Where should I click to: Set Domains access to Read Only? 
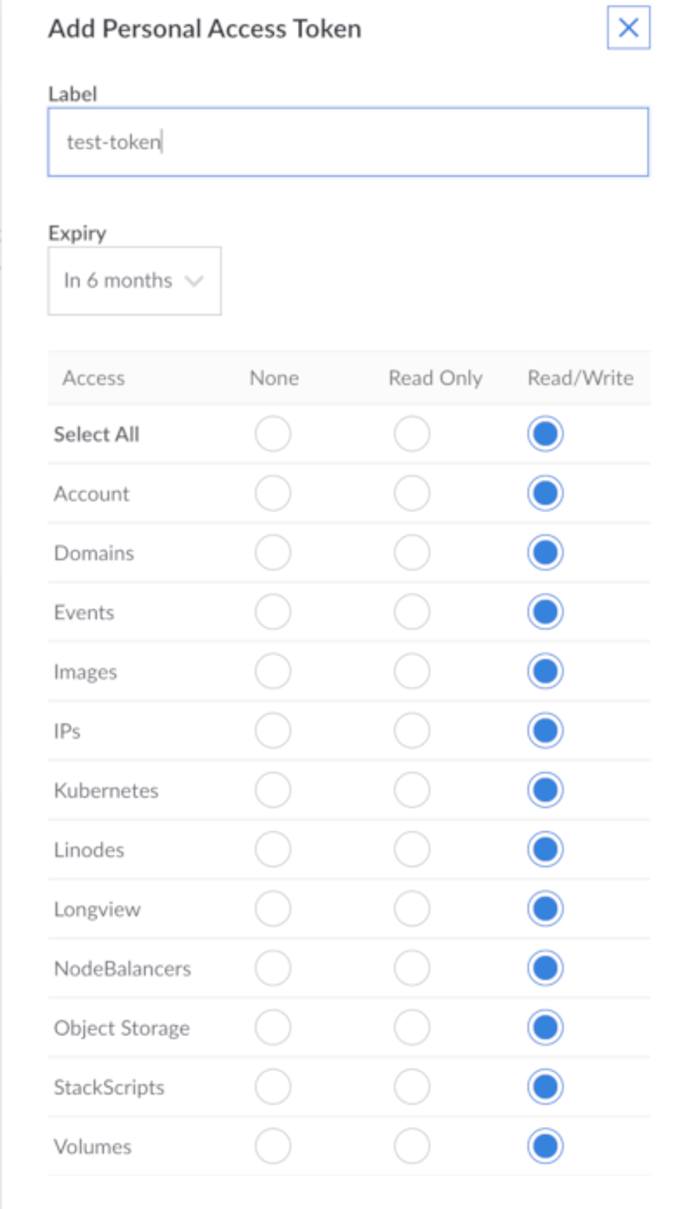pos(410,552)
